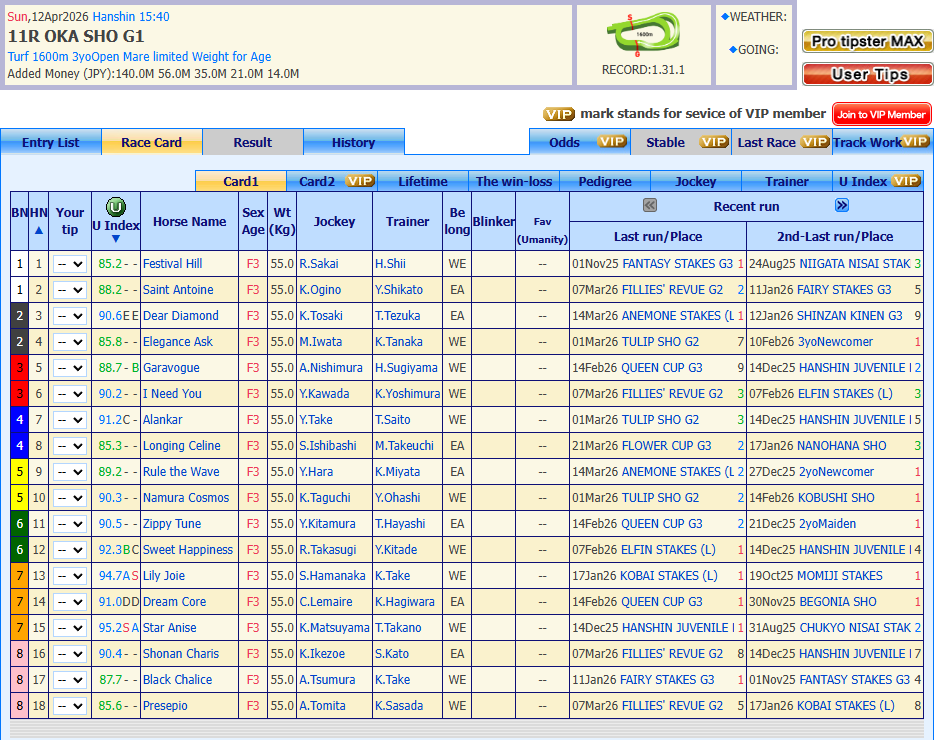
Task: Open Your tip dropdown for Garavogue
Action: [70, 368]
